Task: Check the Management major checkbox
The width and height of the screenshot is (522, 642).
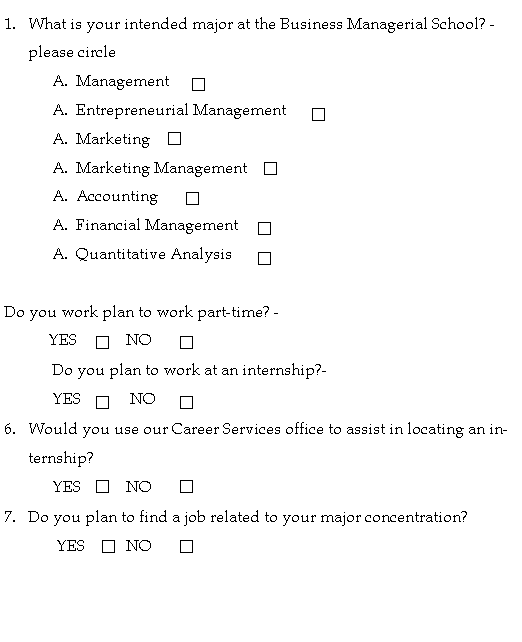Action: 199,84
